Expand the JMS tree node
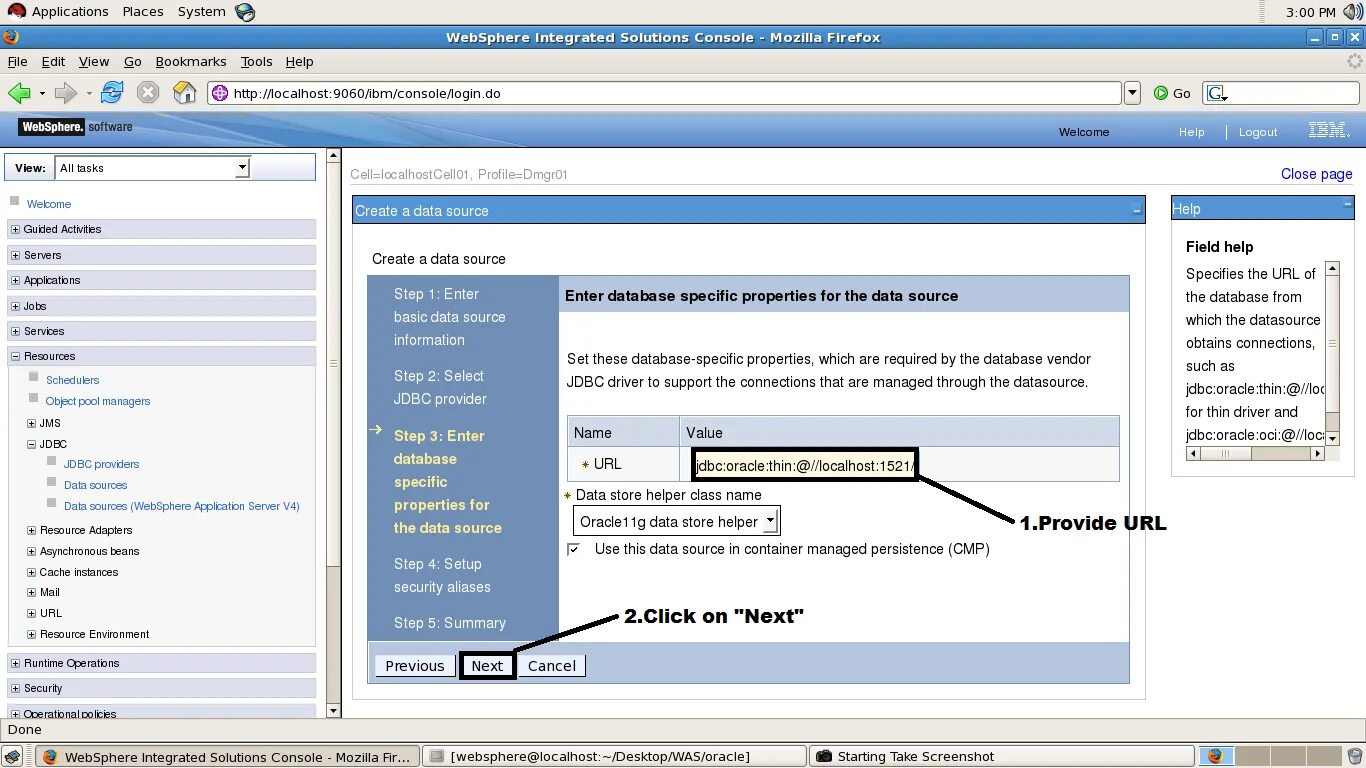This screenshot has height=768, width=1366. 31,423
